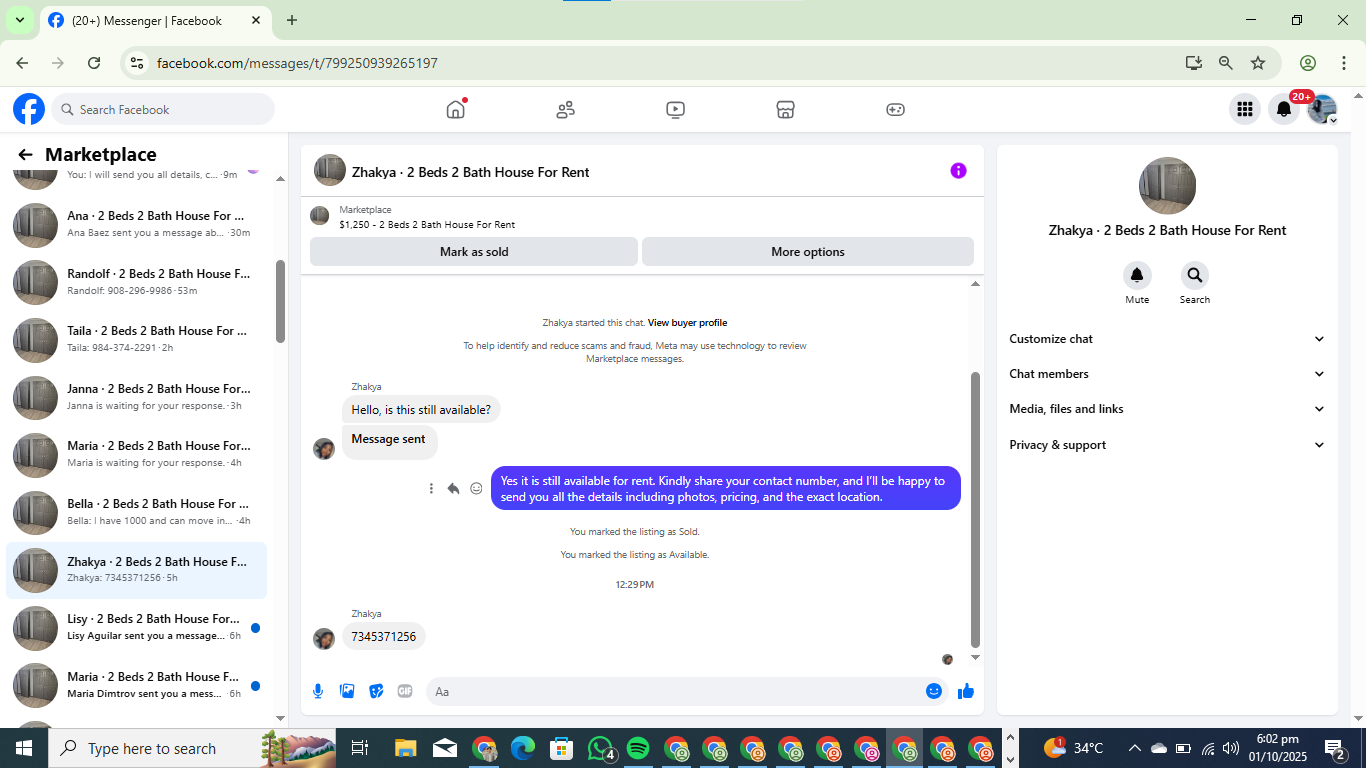Image resolution: width=1366 pixels, height=768 pixels.
Task: Send a thumbs-up like
Action: pos(966,691)
